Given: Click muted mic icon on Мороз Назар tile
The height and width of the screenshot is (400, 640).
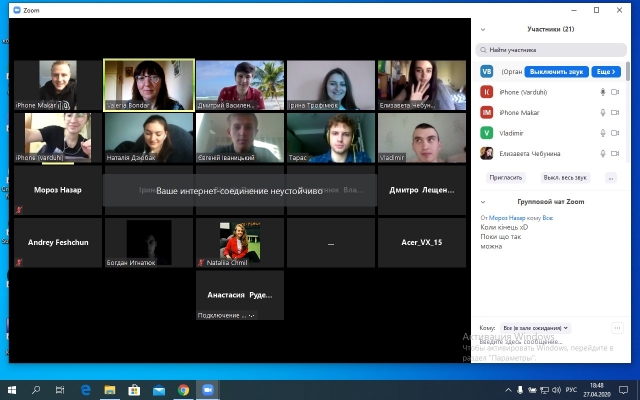Looking at the screenshot, I should (x=19, y=210).
